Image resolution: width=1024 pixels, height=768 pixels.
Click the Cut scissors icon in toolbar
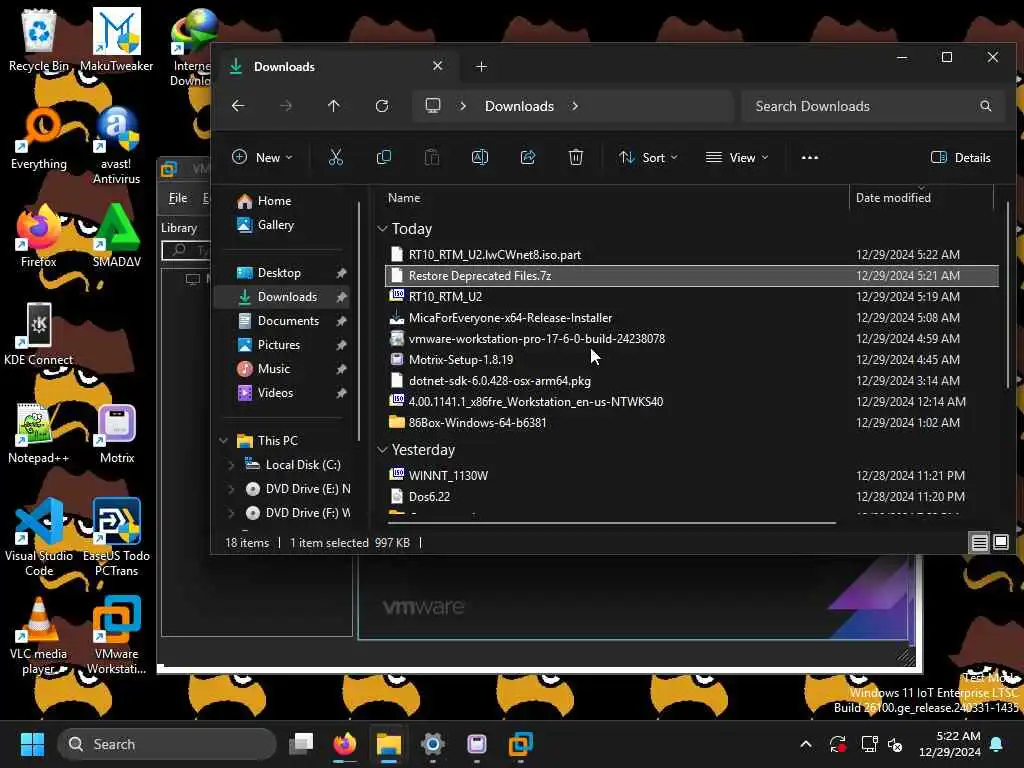pos(336,157)
